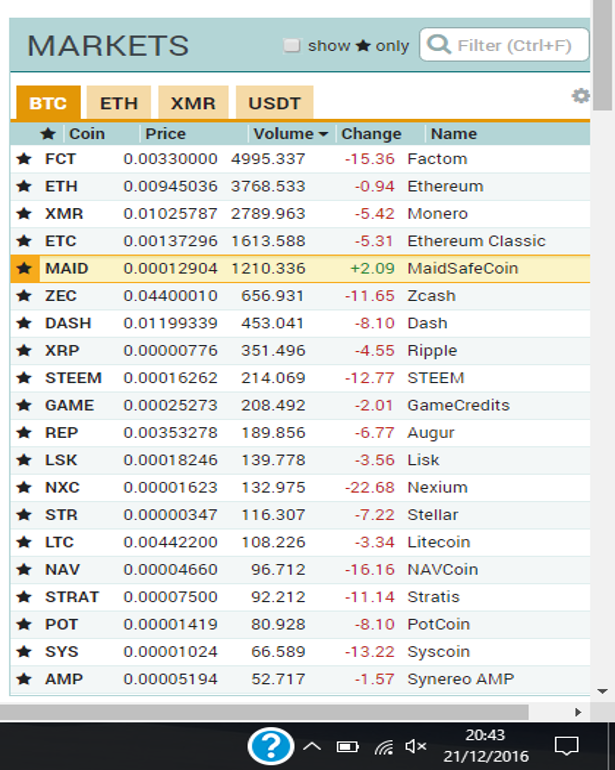Click the horizontal scrollbar right arrow

point(578,712)
